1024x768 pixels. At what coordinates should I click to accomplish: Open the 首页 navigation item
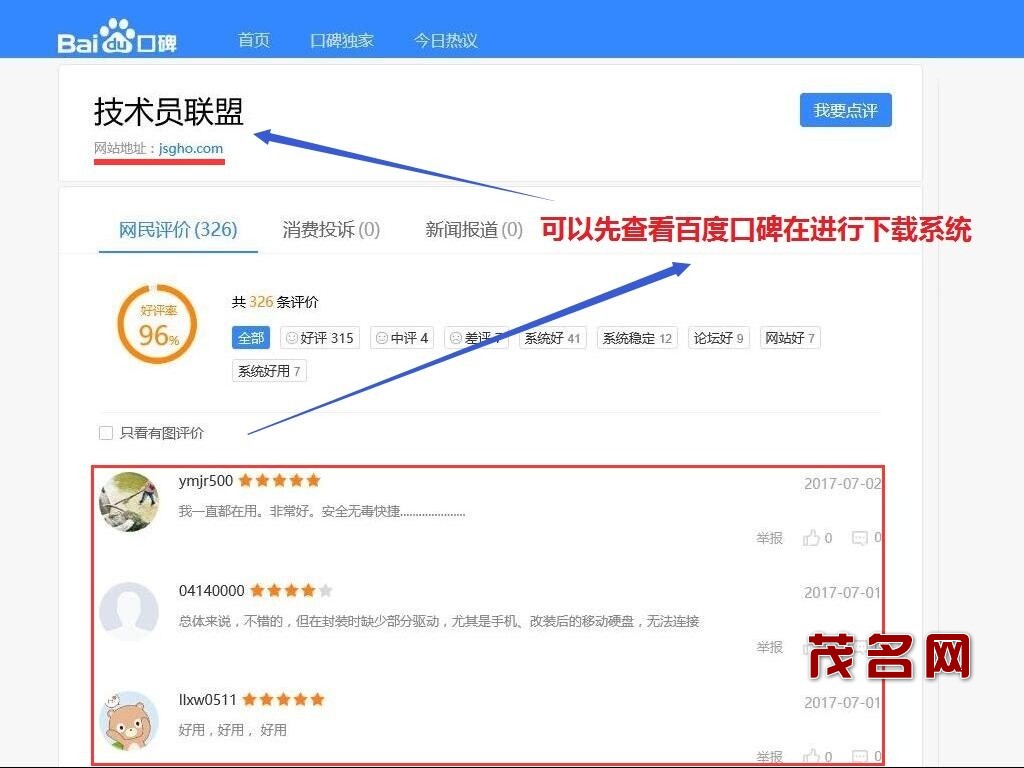[x=253, y=40]
